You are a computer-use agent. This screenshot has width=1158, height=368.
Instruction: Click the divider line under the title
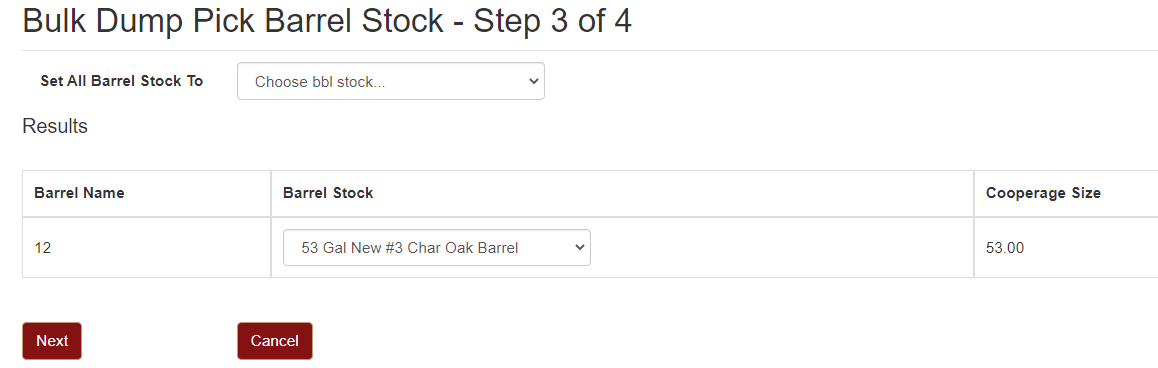[590, 50]
